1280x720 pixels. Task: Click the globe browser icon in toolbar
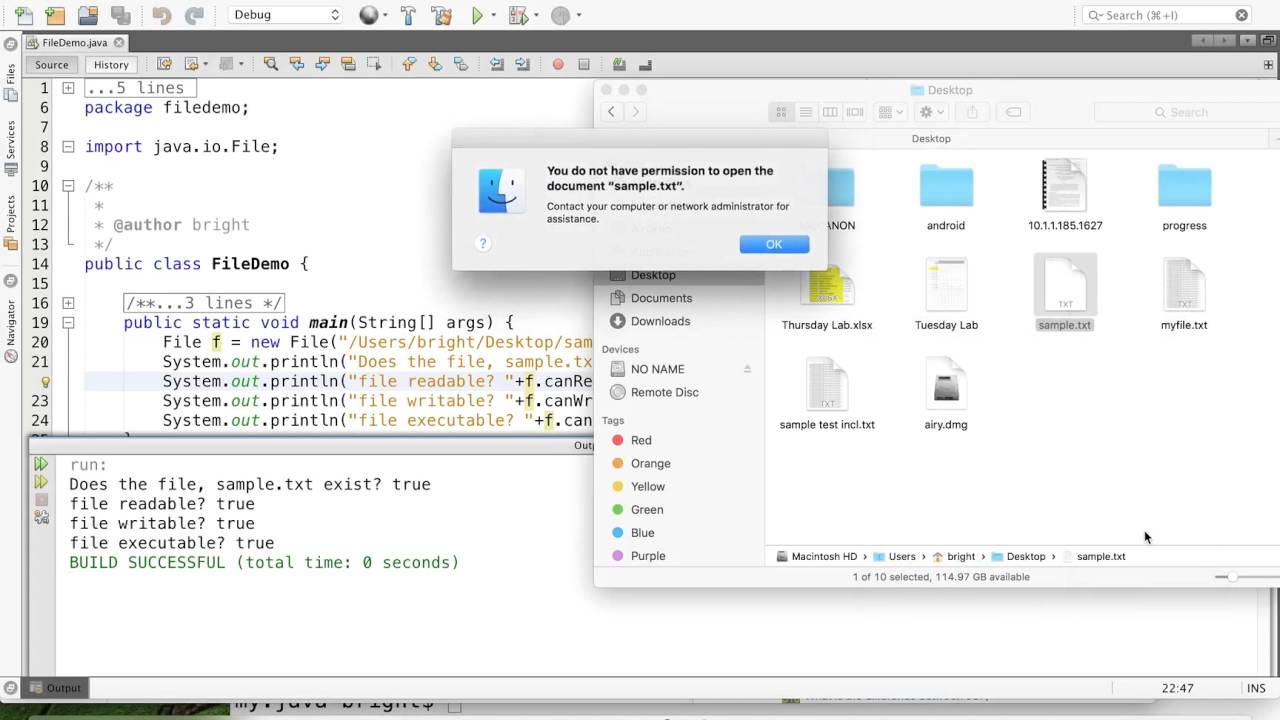pyautogui.click(x=369, y=15)
